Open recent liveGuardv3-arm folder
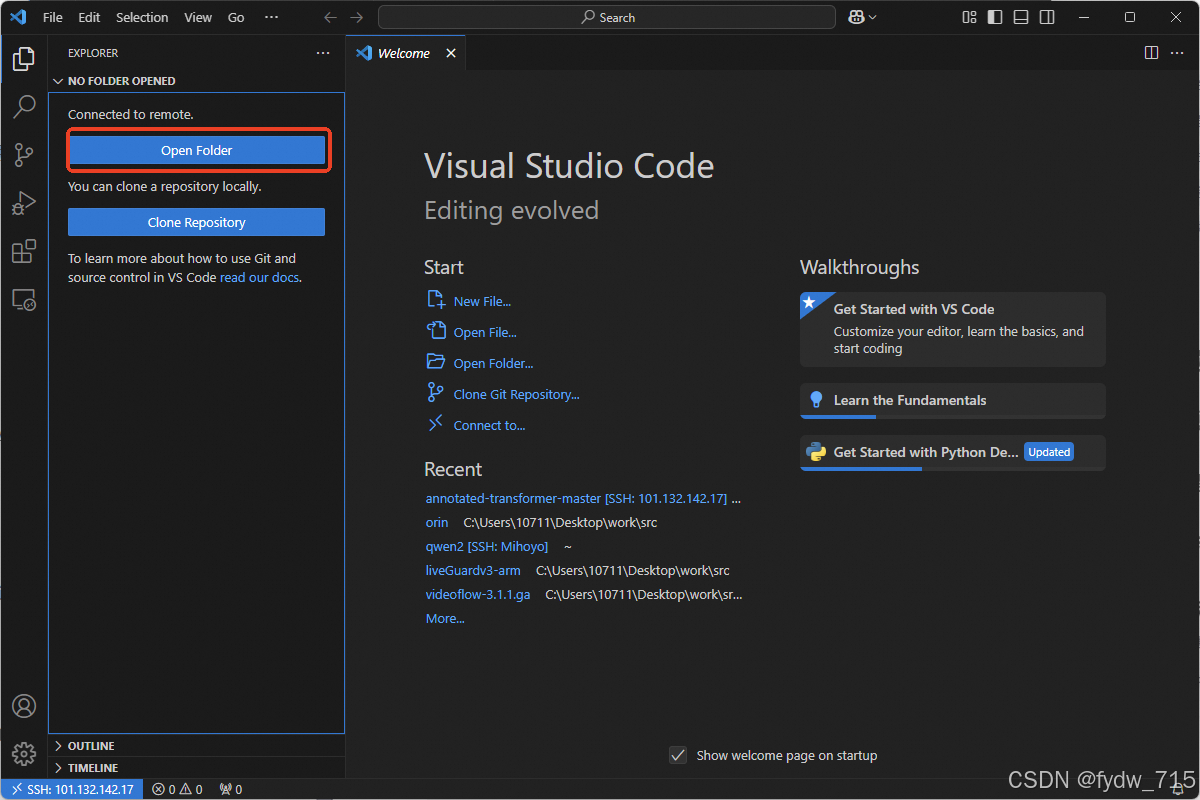 (473, 570)
